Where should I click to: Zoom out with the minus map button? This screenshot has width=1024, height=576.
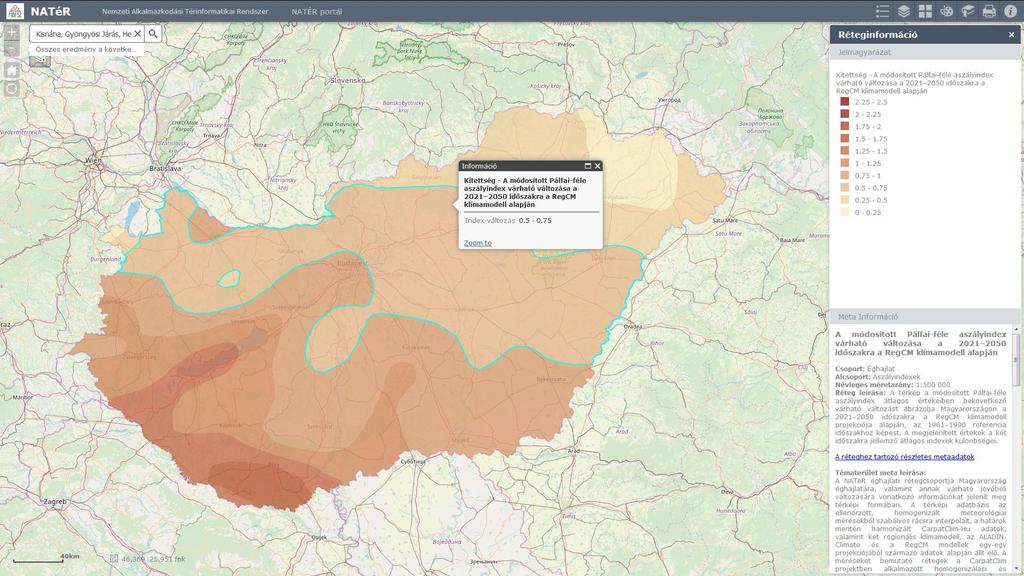click(12, 50)
